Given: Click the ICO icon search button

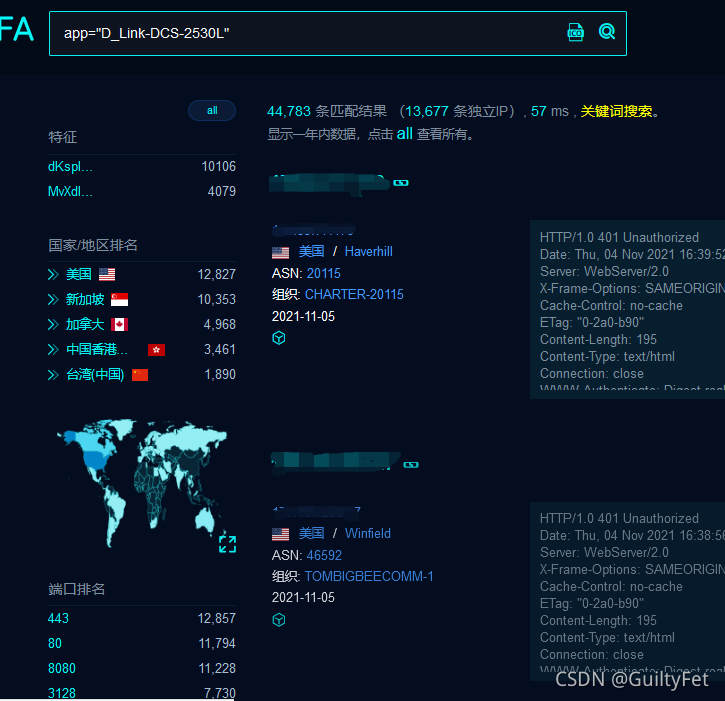Looking at the screenshot, I should tap(575, 32).
